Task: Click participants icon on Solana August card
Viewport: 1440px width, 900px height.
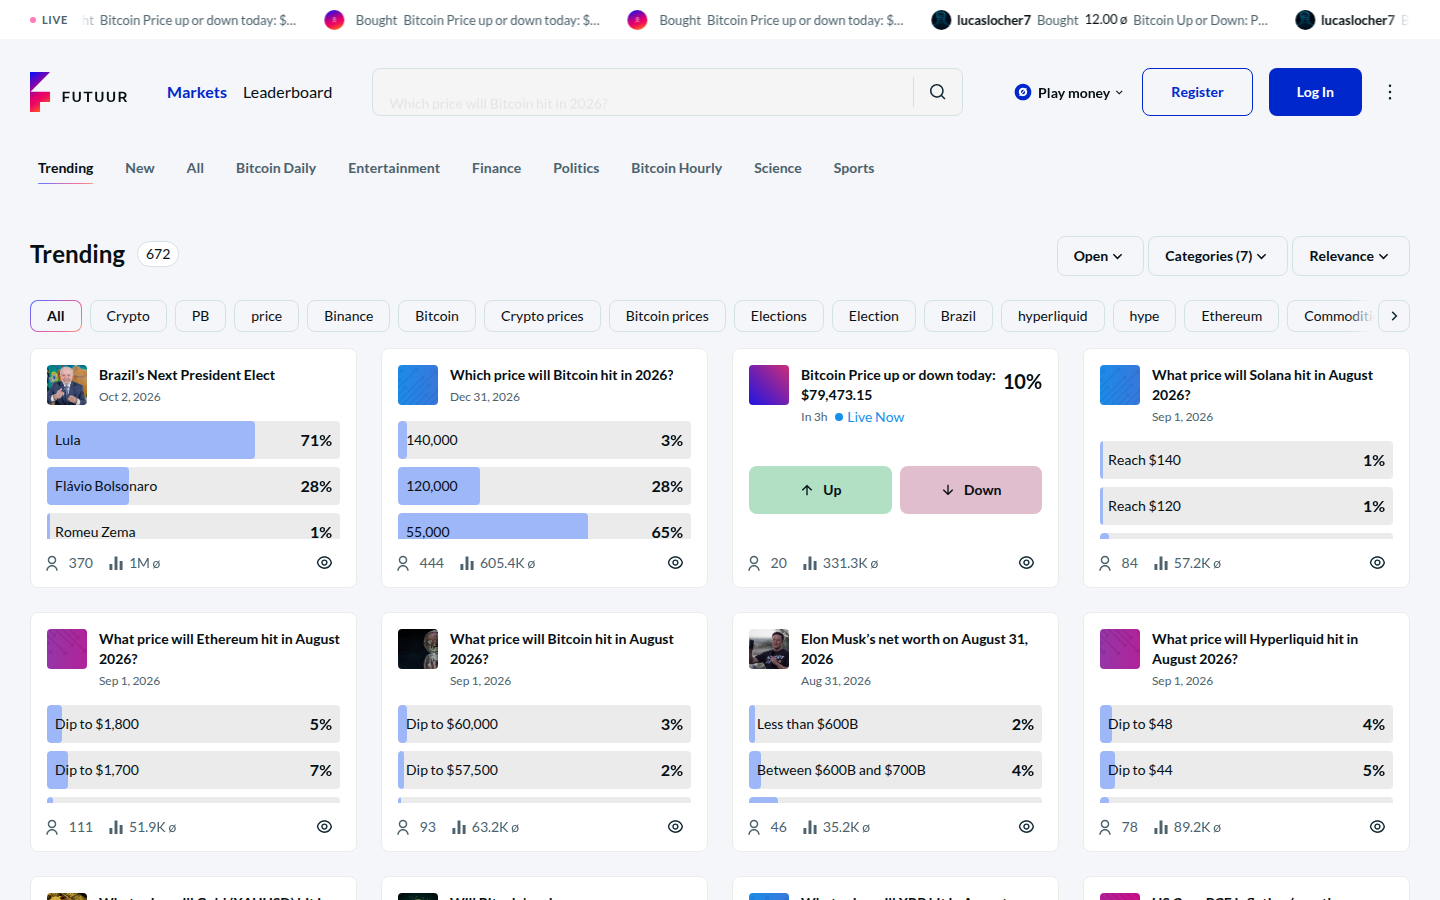Action: (x=1105, y=563)
